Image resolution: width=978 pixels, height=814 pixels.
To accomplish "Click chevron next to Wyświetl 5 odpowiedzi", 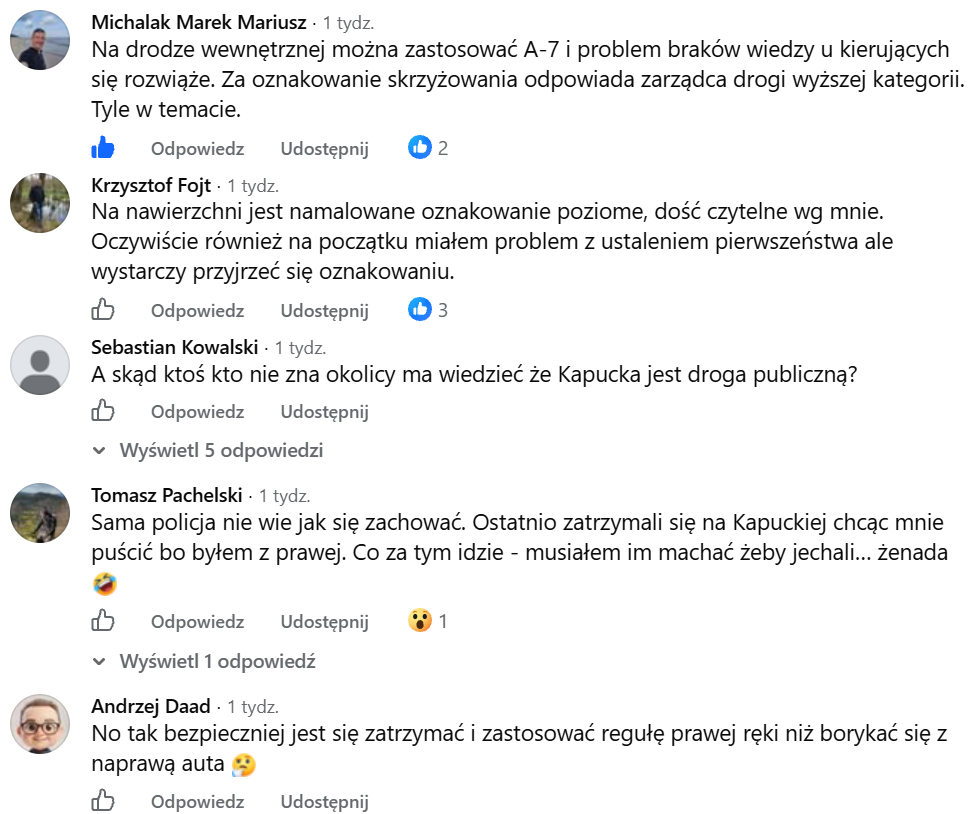I will tap(99, 450).
